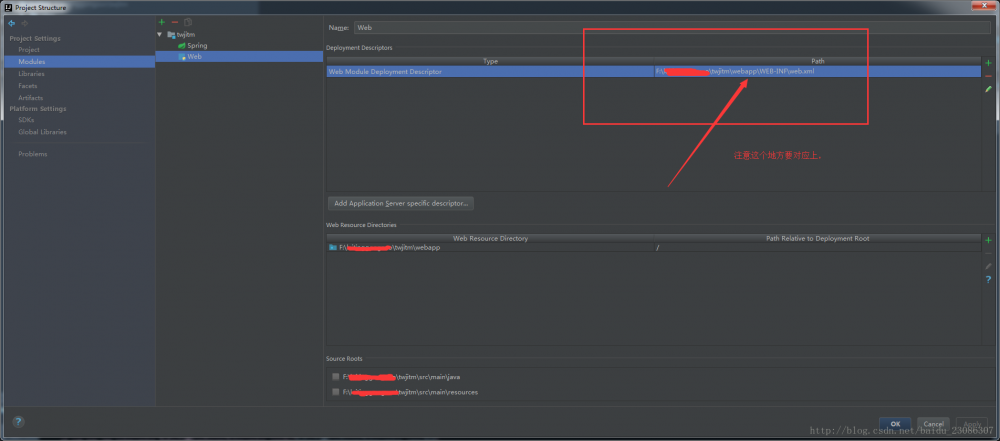Click the Web facet icon
This screenshot has height=441, width=1000.
pyautogui.click(x=182, y=57)
